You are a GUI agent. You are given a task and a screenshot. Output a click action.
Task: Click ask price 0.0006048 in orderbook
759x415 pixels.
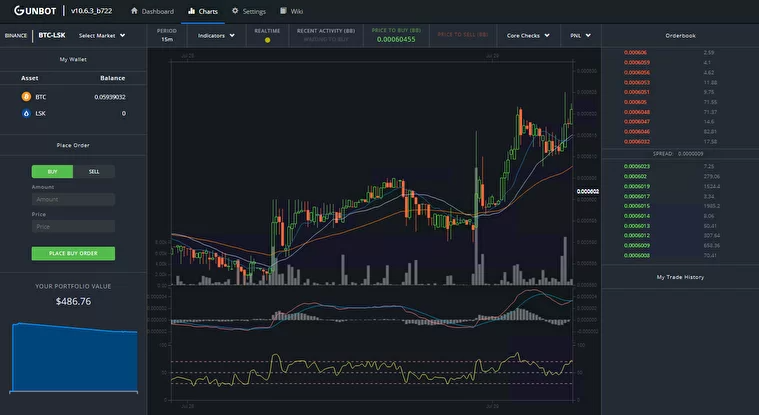[637, 112]
